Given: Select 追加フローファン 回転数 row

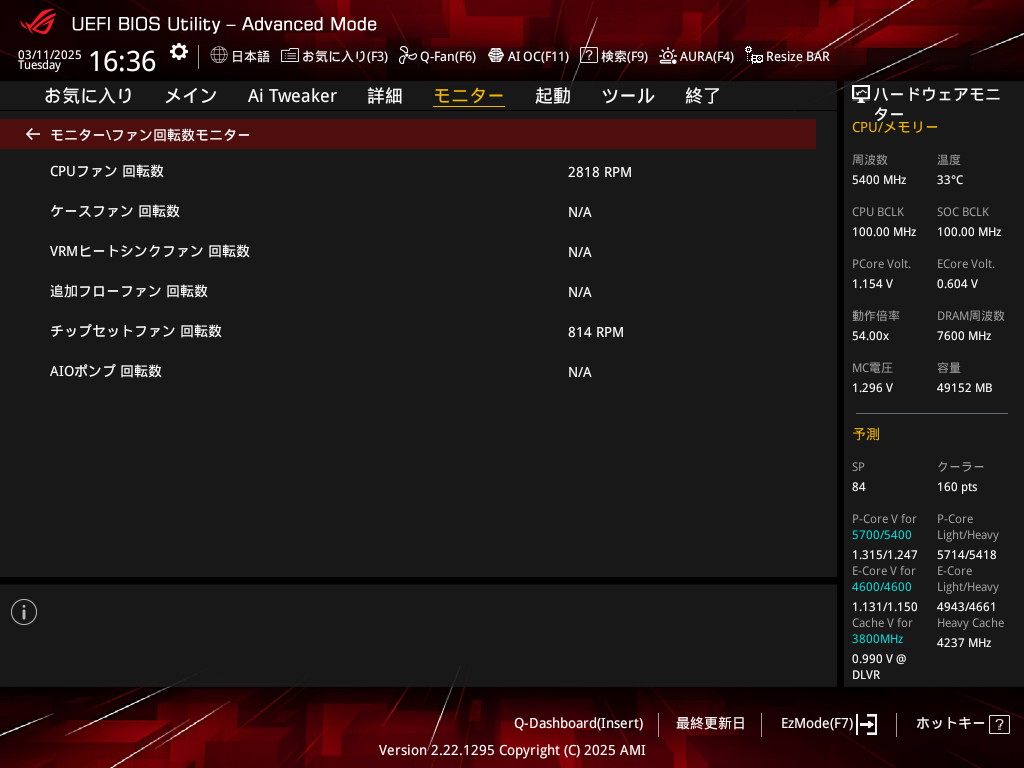Looking at the screenshot, I should pyautogui.click(x=408, y=291).
